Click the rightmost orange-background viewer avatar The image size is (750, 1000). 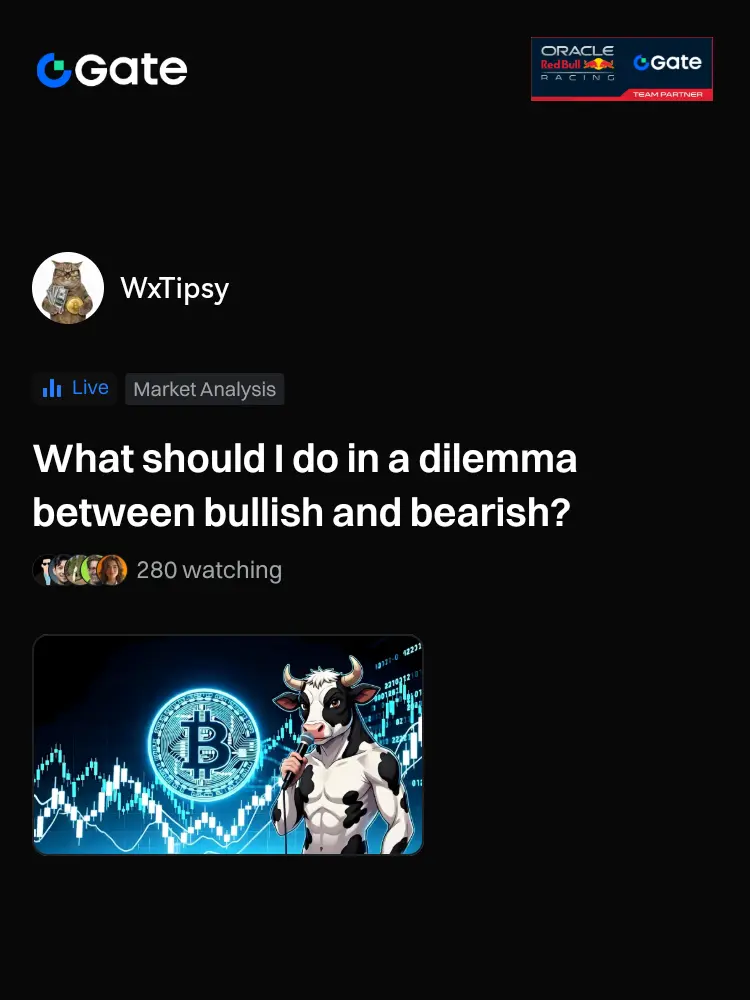[112, 570]
